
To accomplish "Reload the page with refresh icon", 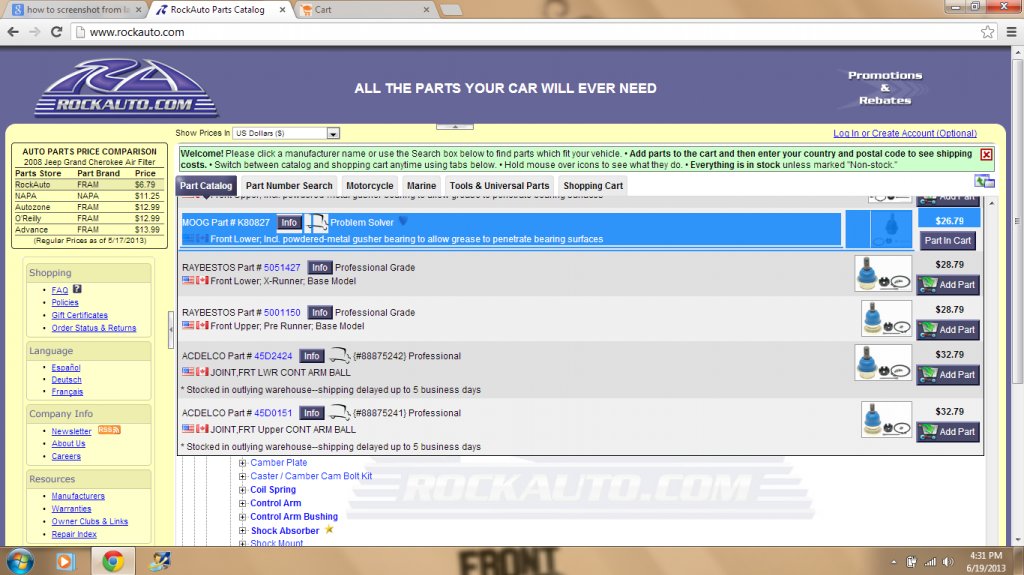I will 57,31.
